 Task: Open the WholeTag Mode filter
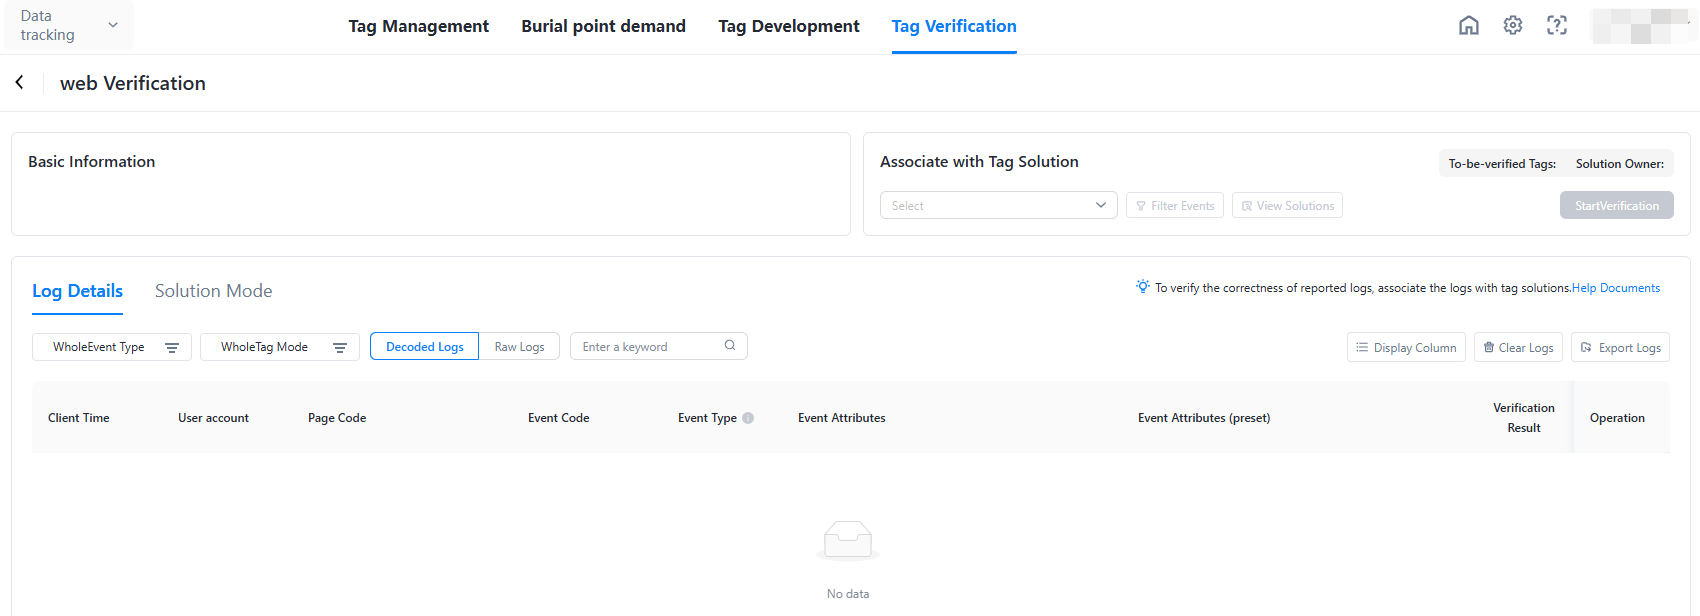tap(280, 347)
